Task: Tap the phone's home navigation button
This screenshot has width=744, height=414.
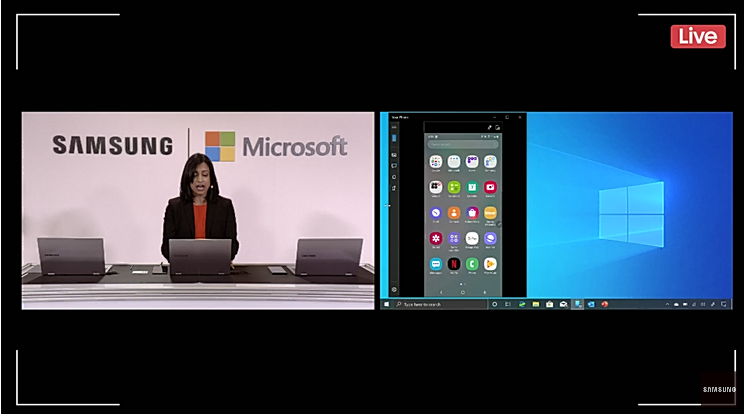Action: pos(463,292)
